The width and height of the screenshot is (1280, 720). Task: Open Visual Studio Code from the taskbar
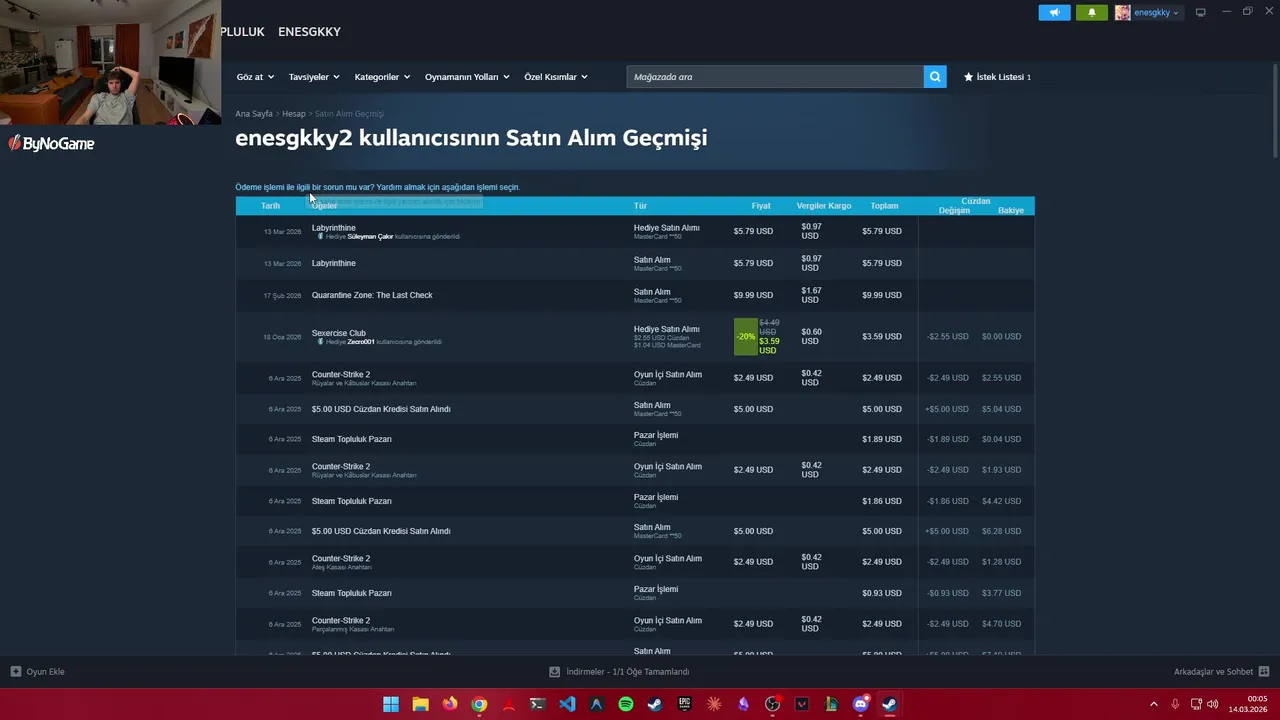point(567,704)
